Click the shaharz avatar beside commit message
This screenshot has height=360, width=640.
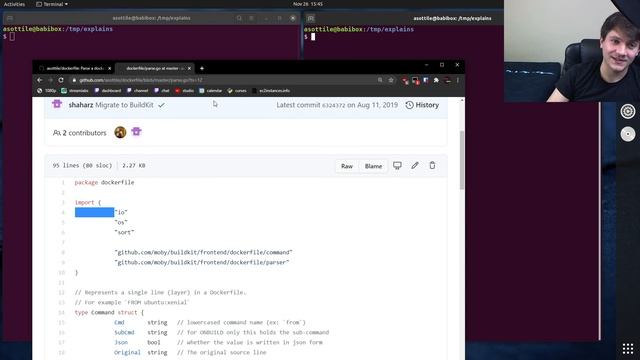tap(57, 104)
